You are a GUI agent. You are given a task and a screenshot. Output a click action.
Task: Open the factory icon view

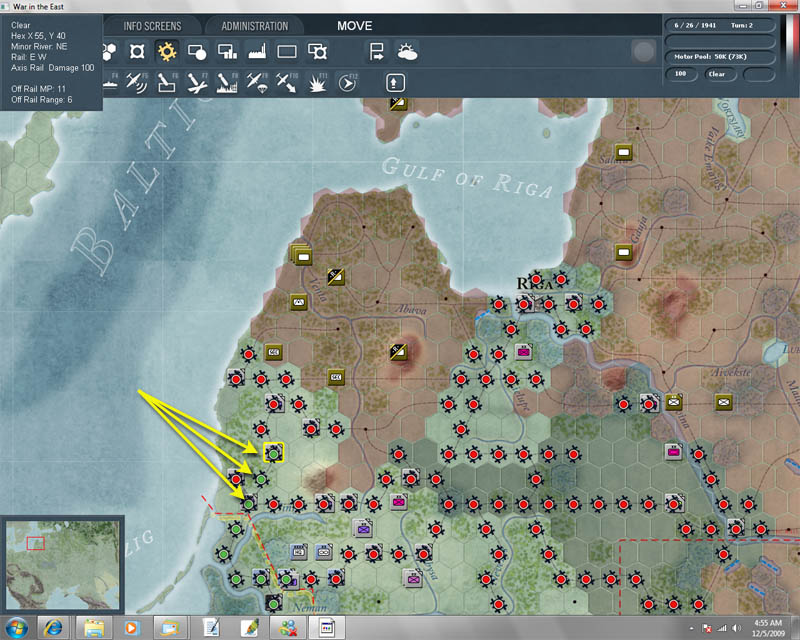(x=257, y=52)
